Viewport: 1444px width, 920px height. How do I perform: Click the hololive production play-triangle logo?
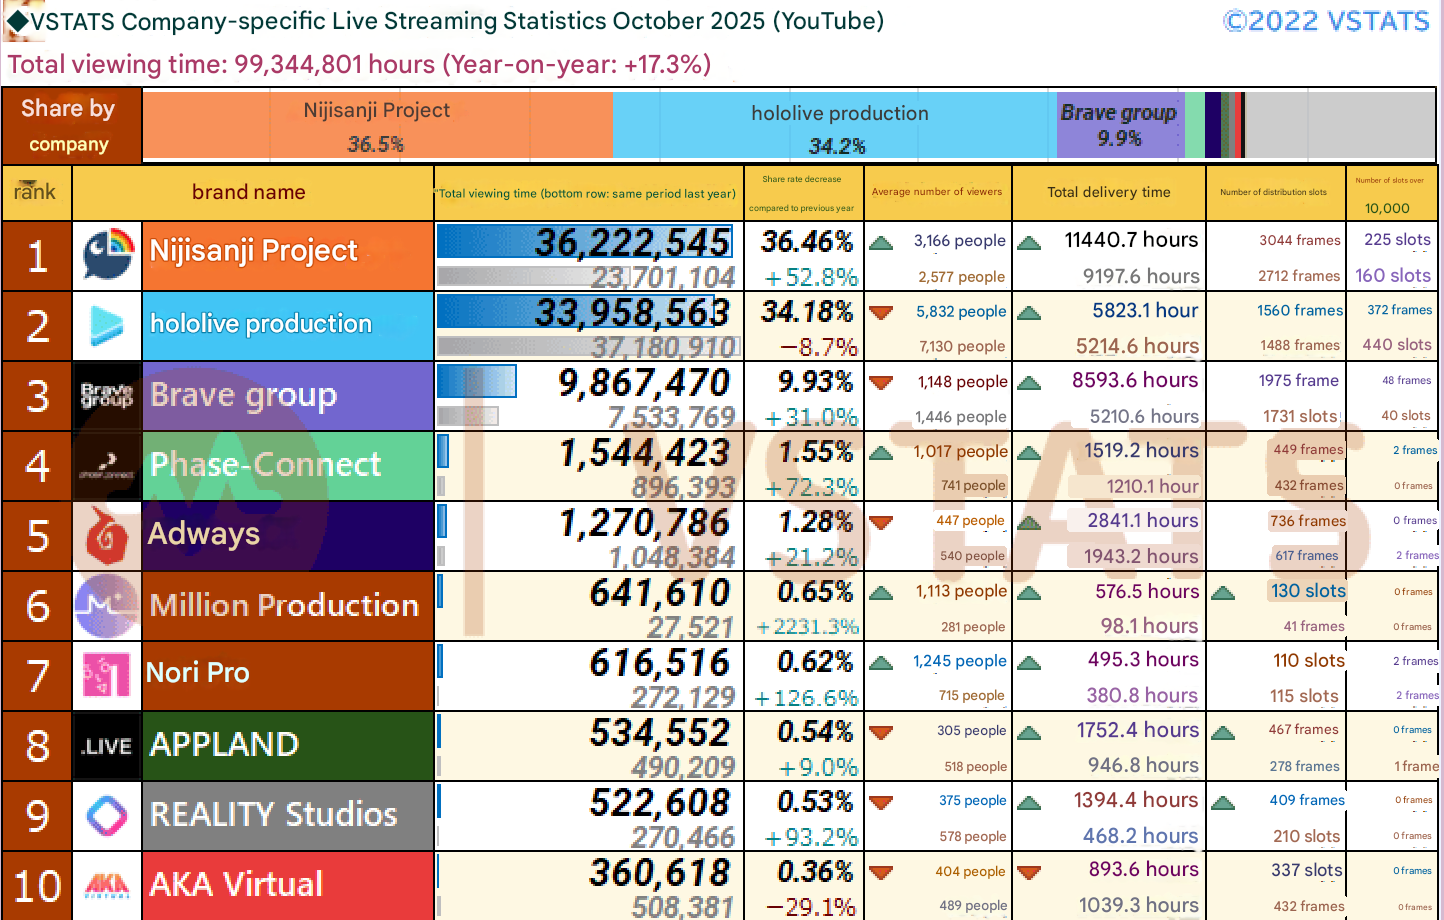[107, 326]
